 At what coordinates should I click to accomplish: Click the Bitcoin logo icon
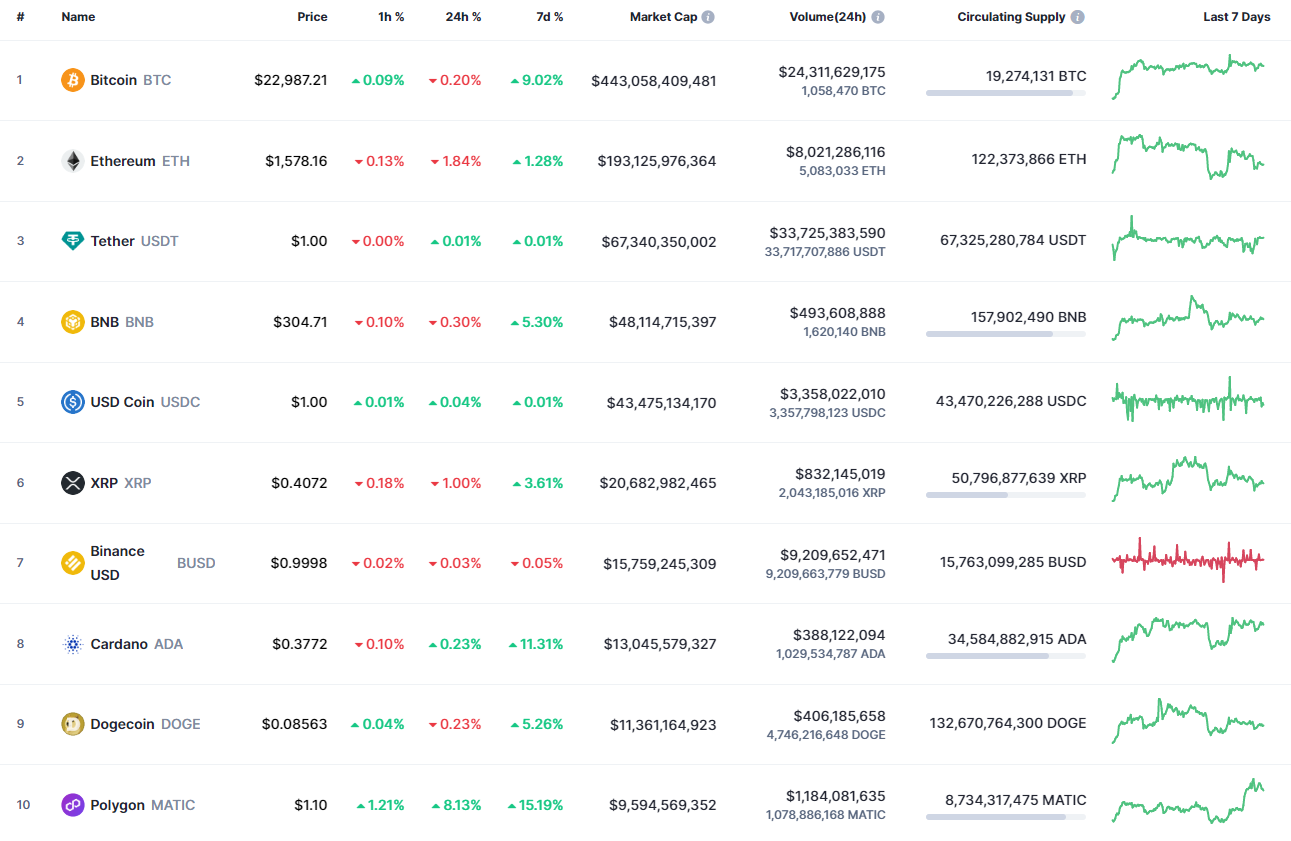(71, 80)
